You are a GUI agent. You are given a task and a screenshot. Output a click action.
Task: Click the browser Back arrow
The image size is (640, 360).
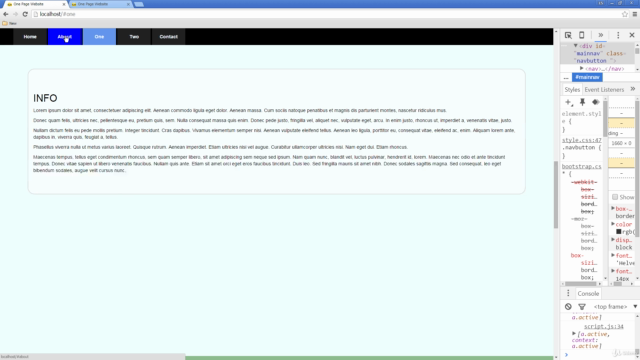6,14
